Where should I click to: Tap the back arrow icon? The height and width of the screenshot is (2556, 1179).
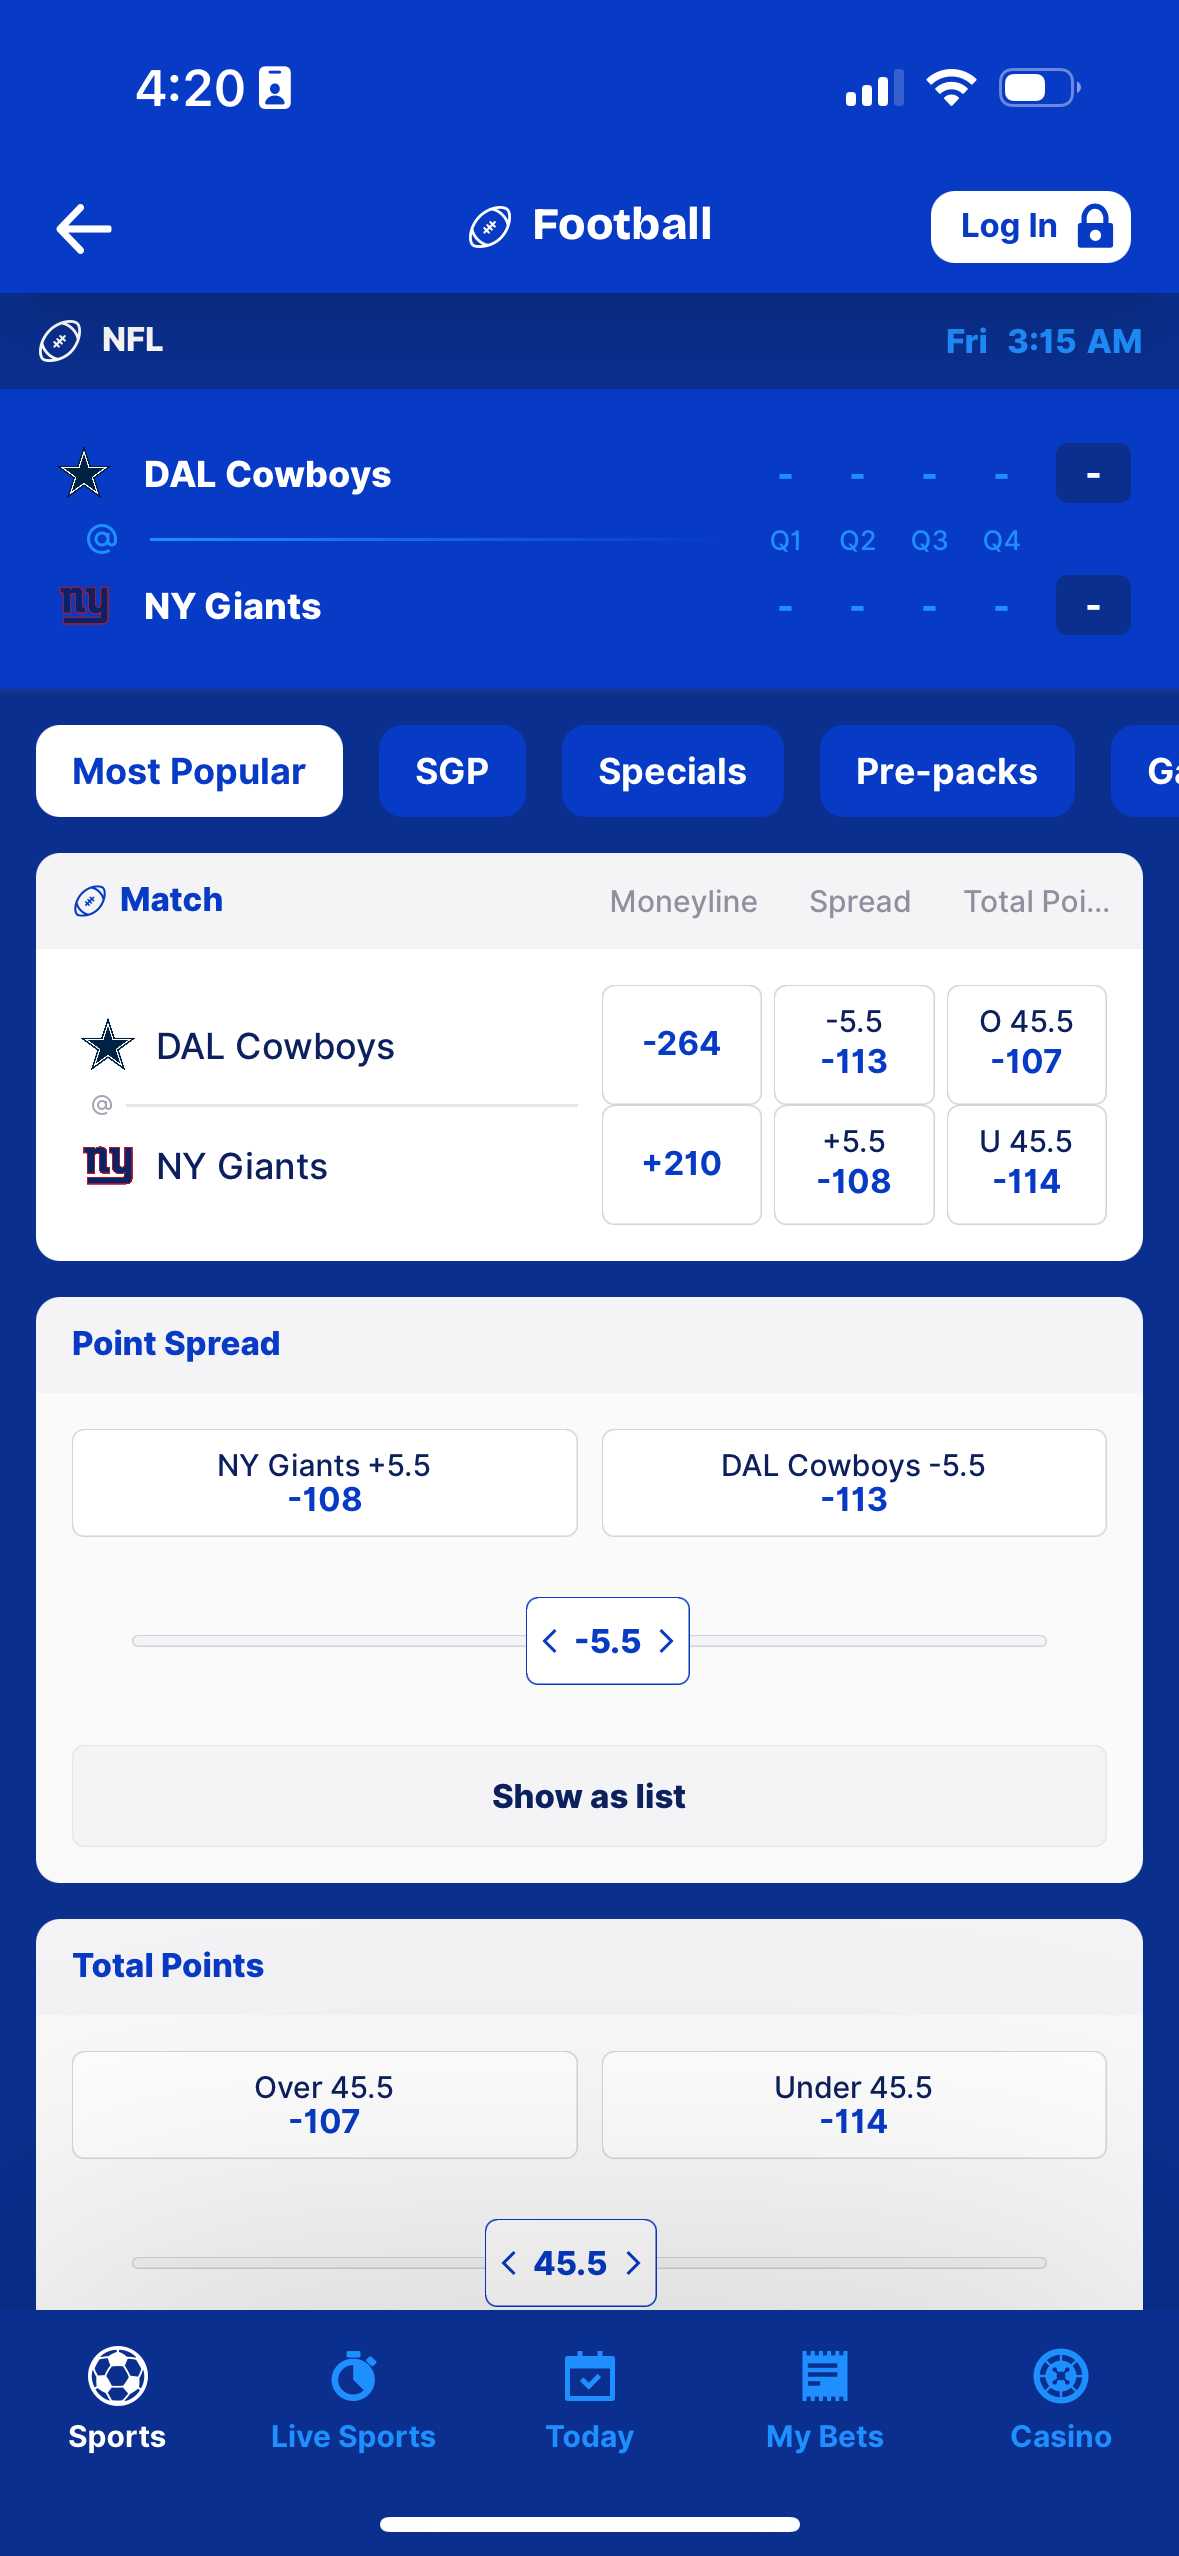(x=84, y=228)
